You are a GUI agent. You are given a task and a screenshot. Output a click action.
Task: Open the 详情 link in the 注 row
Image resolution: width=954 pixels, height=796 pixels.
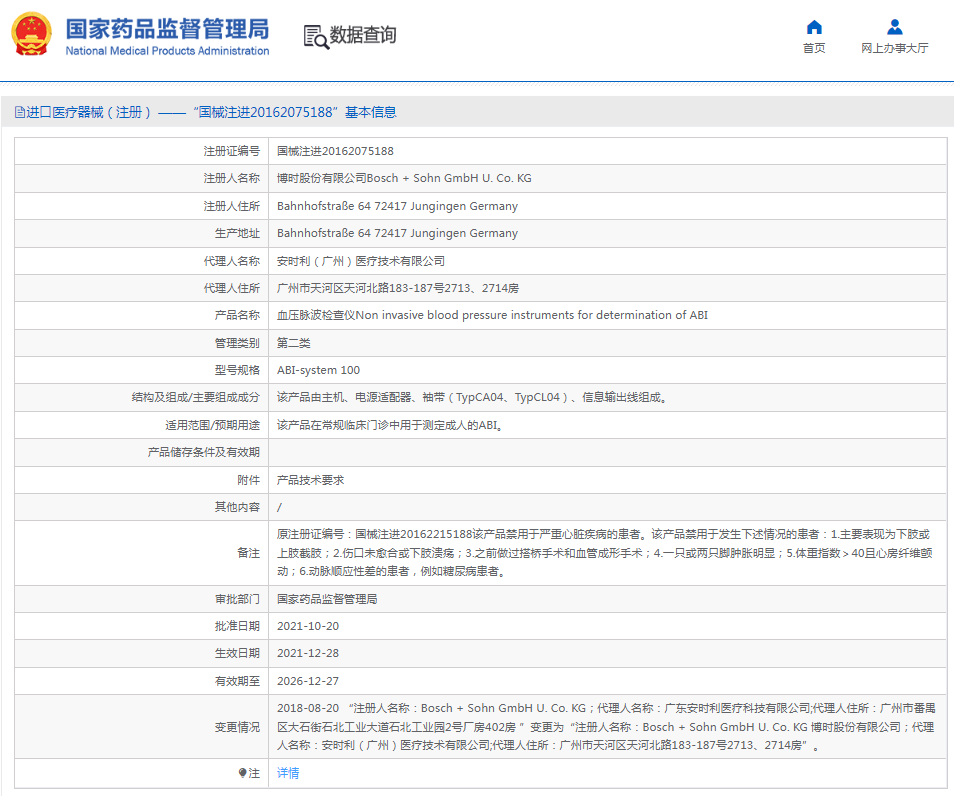point(288,773)
